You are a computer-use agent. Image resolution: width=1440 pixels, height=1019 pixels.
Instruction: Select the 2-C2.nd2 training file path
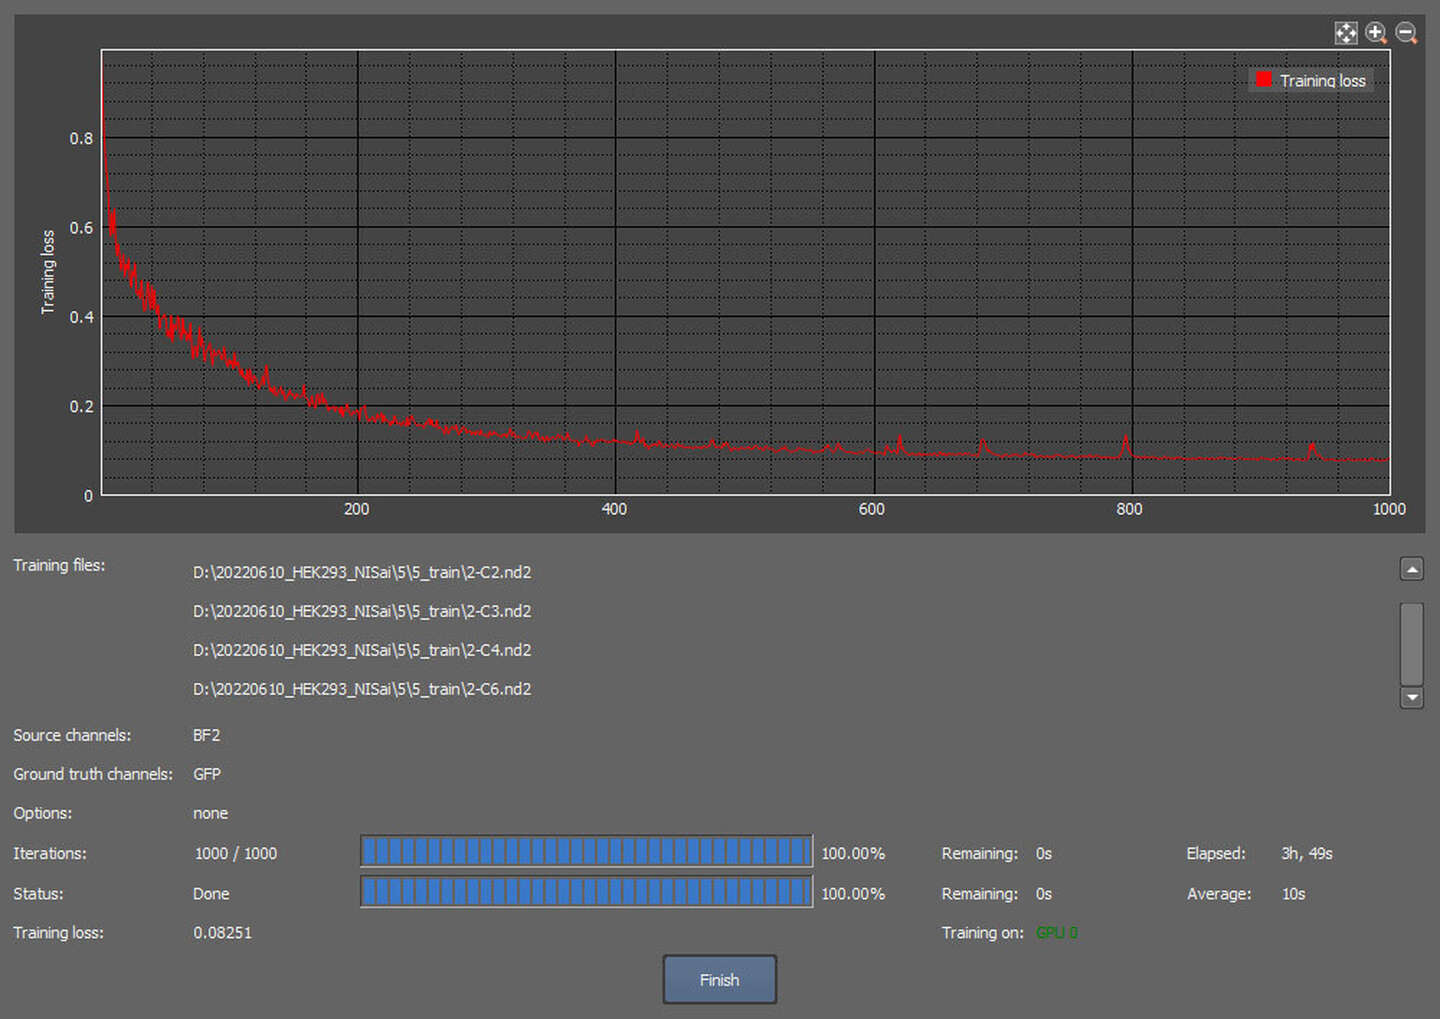pyautogui.click(x=362, y=572)
